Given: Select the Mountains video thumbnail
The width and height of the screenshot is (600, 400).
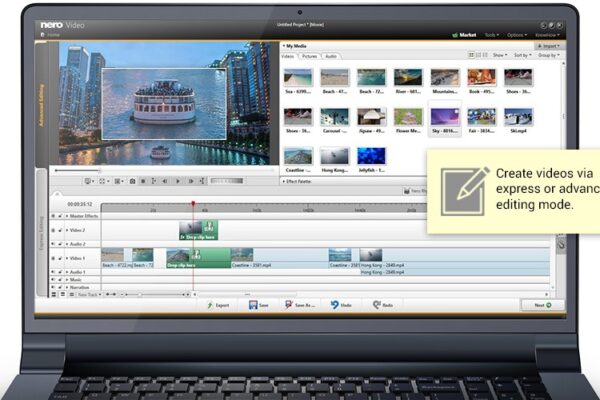Looking at the screenshot, I should [x=445, y=77].
